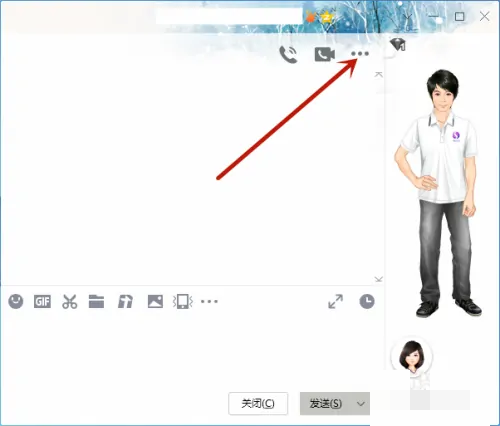
Task: Start a video call with the camera icon
Action: click(x=325, y=54)
